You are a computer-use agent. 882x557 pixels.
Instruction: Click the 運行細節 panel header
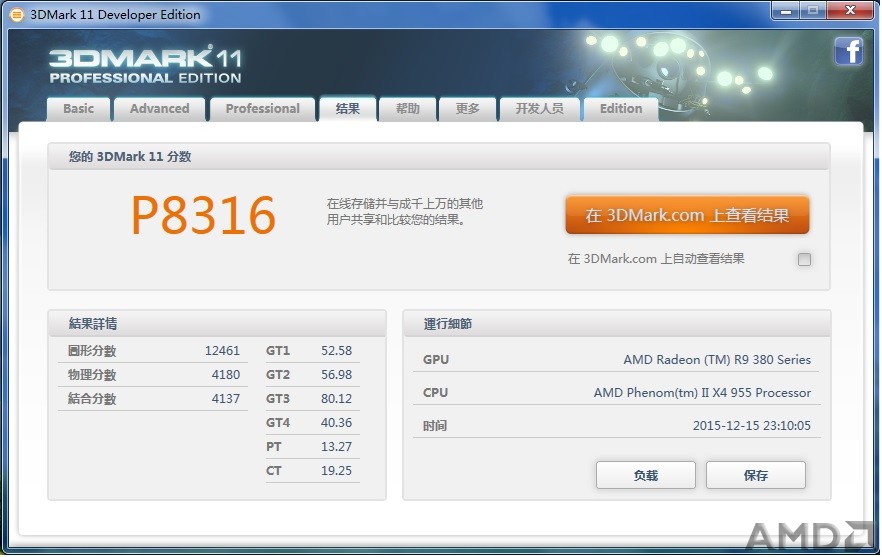[616, 324]
